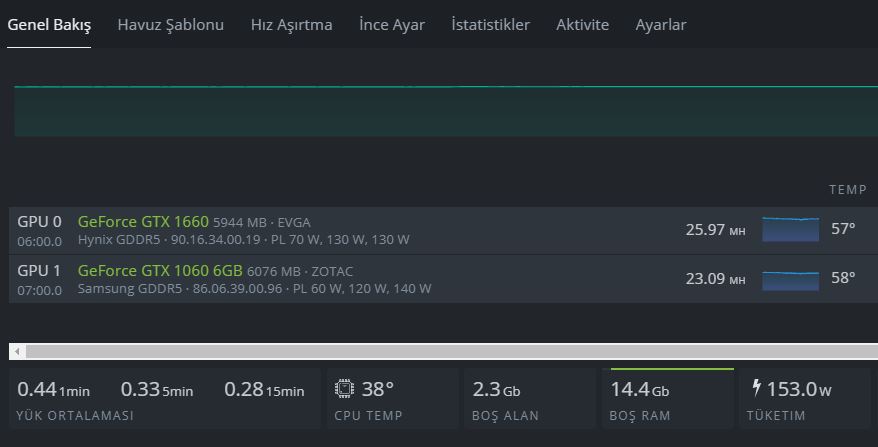This screenshot has height=447, width=878.
Task: Click GPU 1 hashrate mini chart
Action: pyautogui.click(x=790, y=280)
